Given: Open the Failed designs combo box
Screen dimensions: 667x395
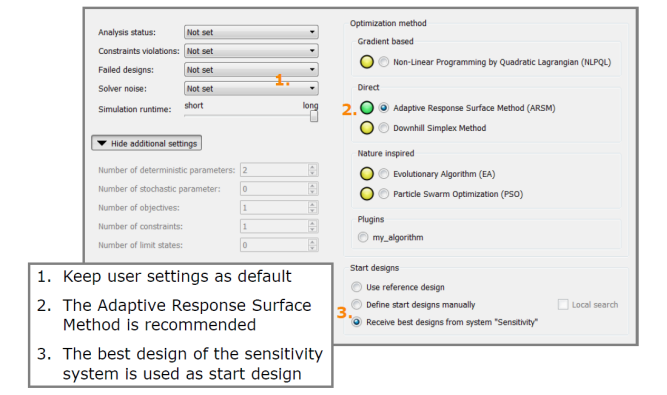Looking at the screenshot, I should (251, 69).
